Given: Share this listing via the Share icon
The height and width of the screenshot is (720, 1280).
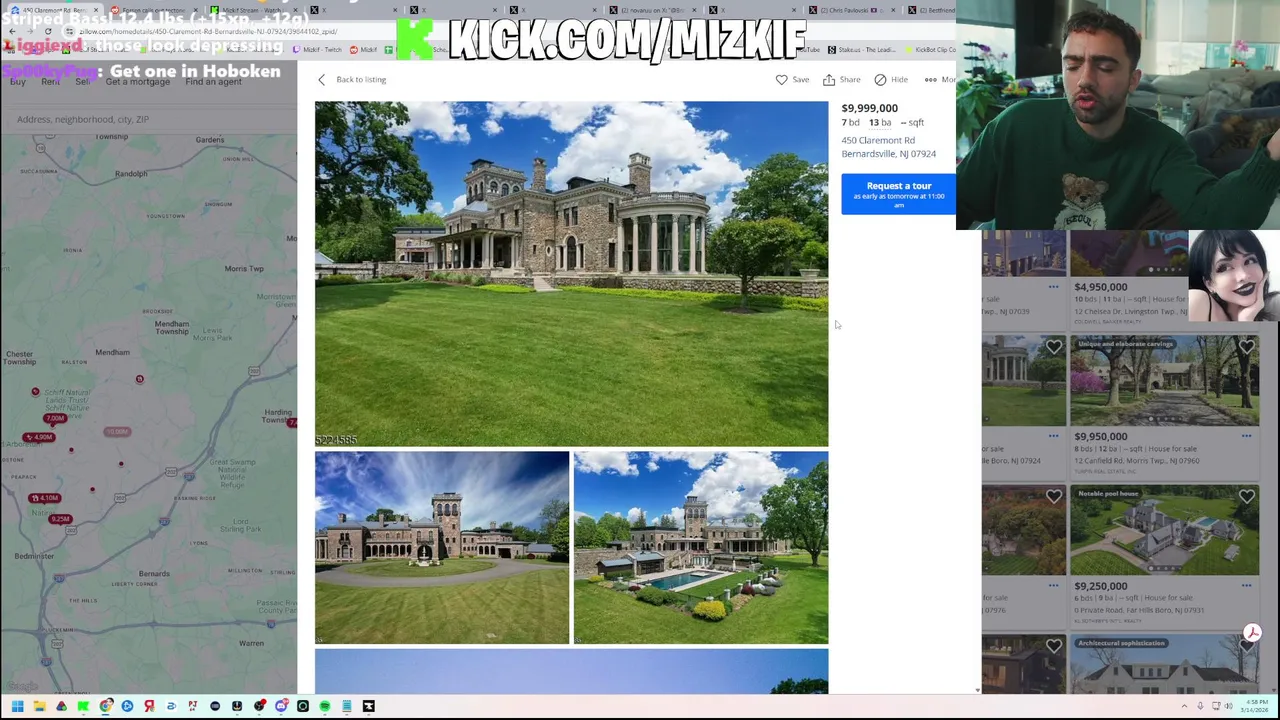Looking at the screenshot, I should (x=829, y=79).
